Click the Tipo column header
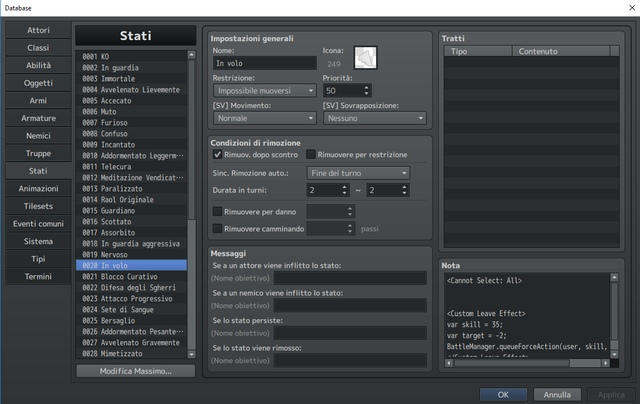The height and width of the screenshot is (404, 640). click(478, 51)
